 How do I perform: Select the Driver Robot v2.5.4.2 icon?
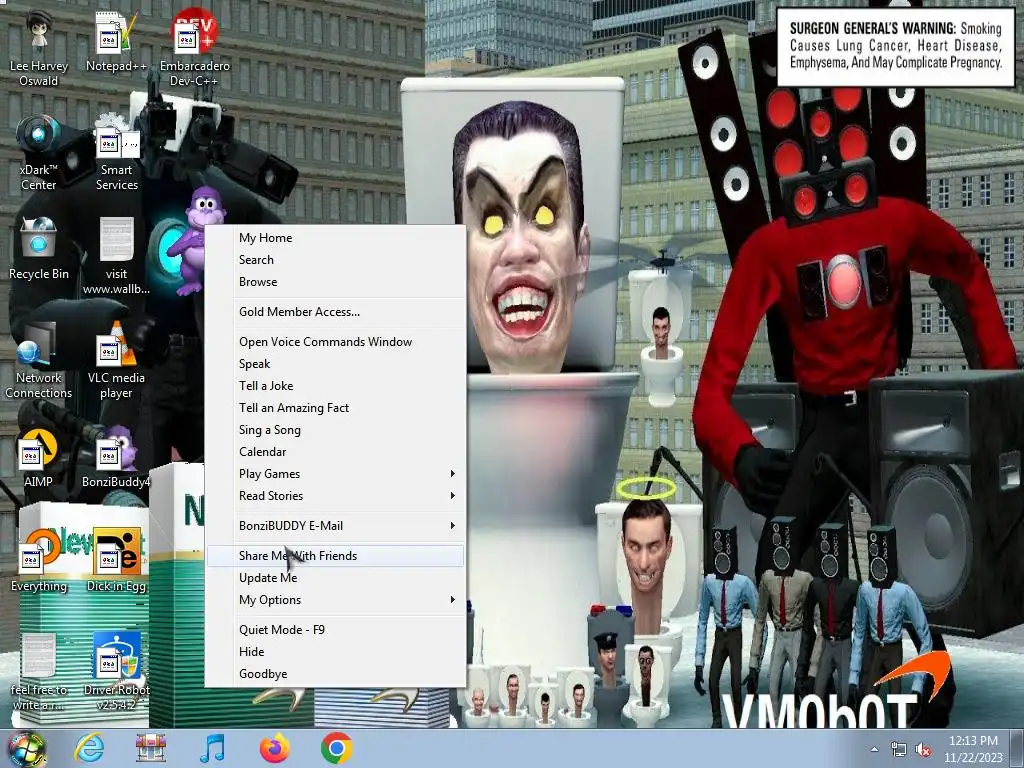coord(116,672)
